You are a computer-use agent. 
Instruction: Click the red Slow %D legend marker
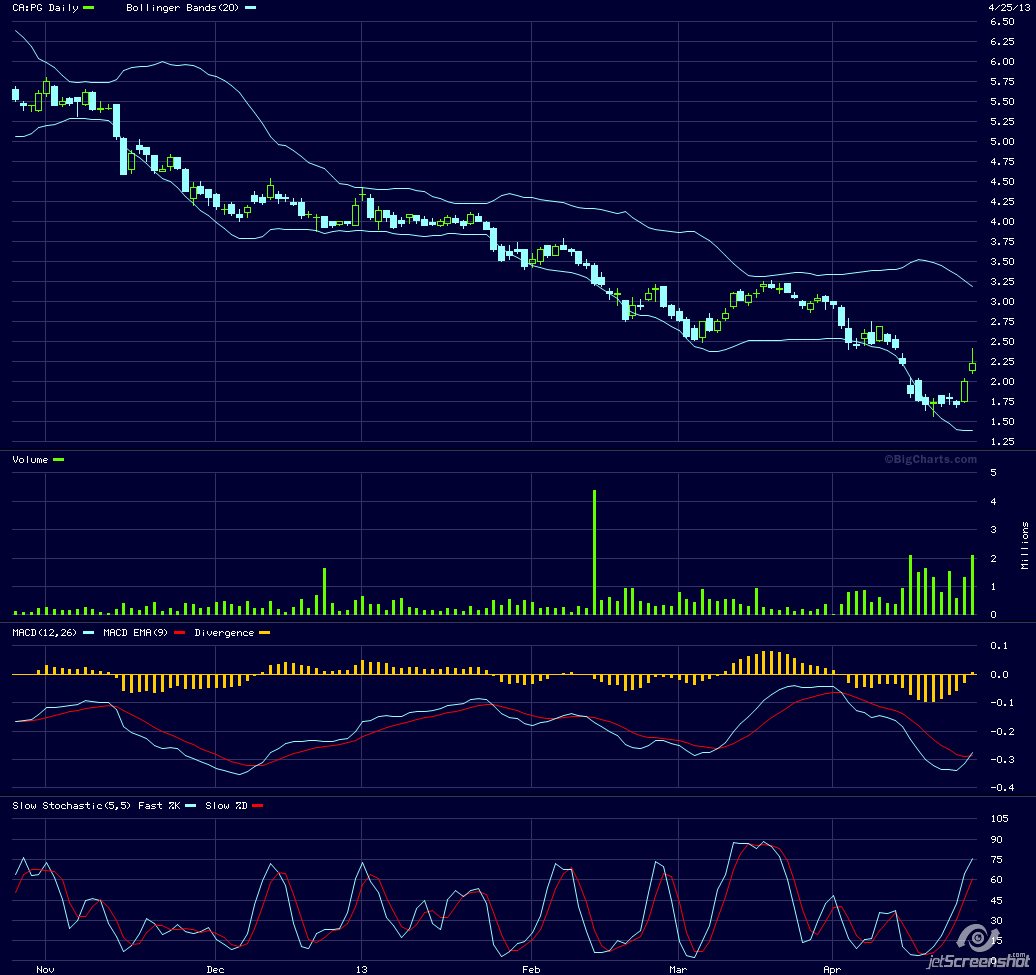[257, 805]
